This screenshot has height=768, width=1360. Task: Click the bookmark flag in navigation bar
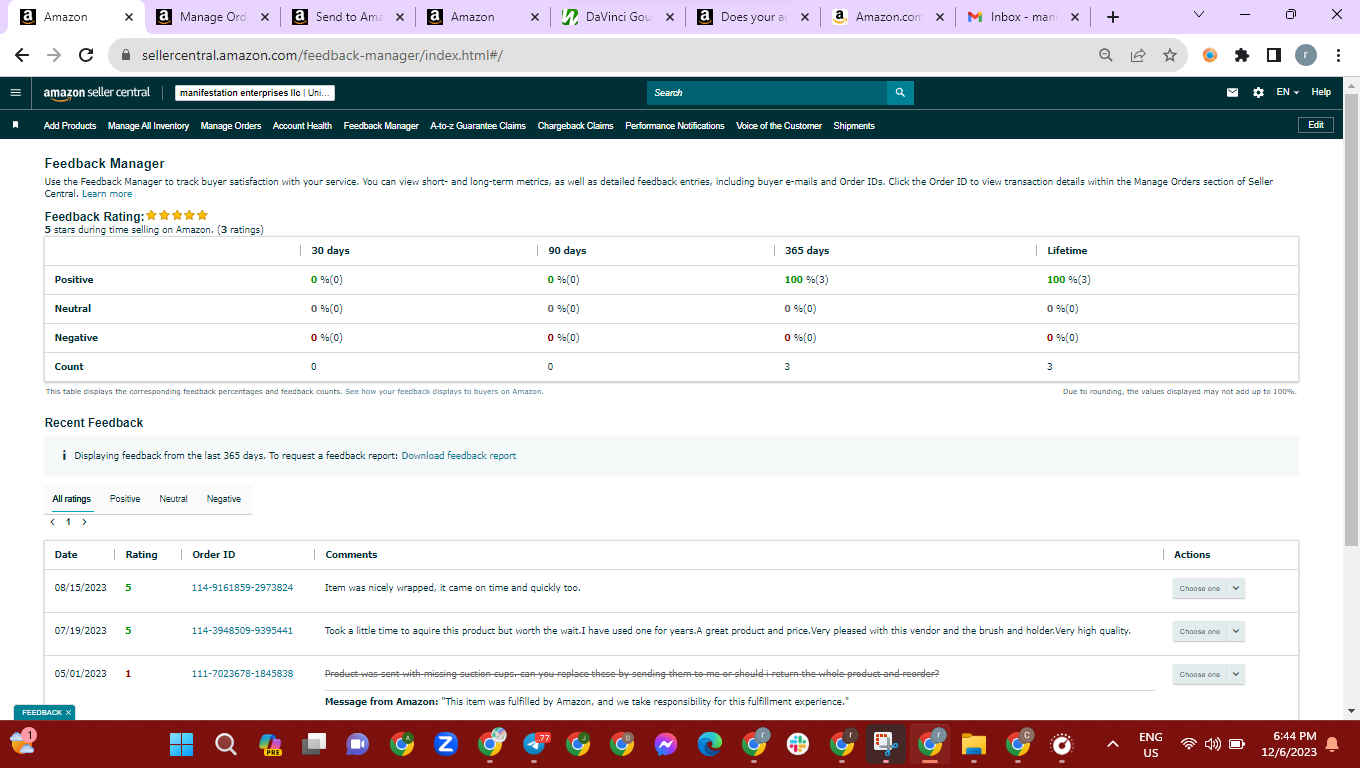(15, 125)
